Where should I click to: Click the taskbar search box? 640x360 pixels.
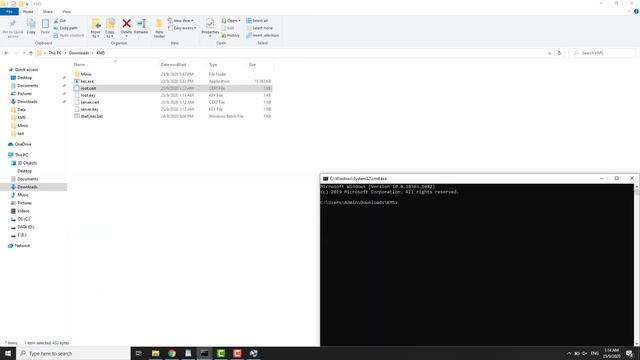point(73,353)
